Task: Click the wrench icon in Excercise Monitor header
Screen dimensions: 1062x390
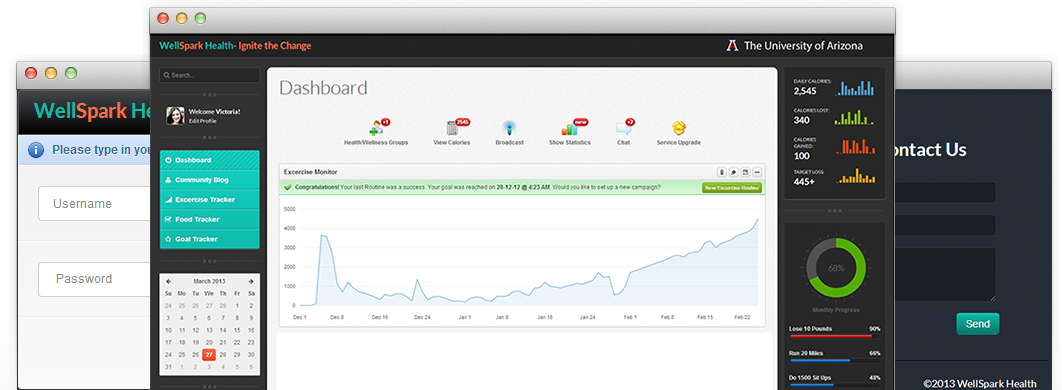Action: coord(734,172)
